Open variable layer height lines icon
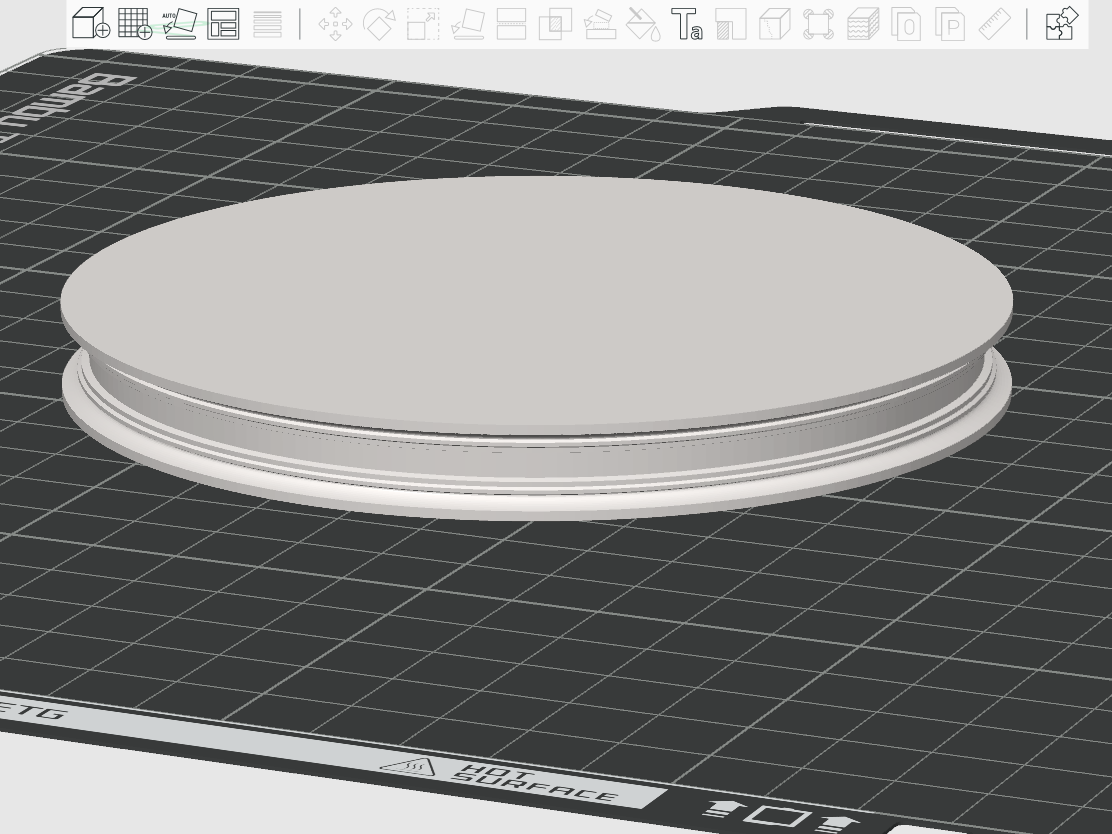The height and width of the screenshot is (834, 1112). tap(267, 23)
